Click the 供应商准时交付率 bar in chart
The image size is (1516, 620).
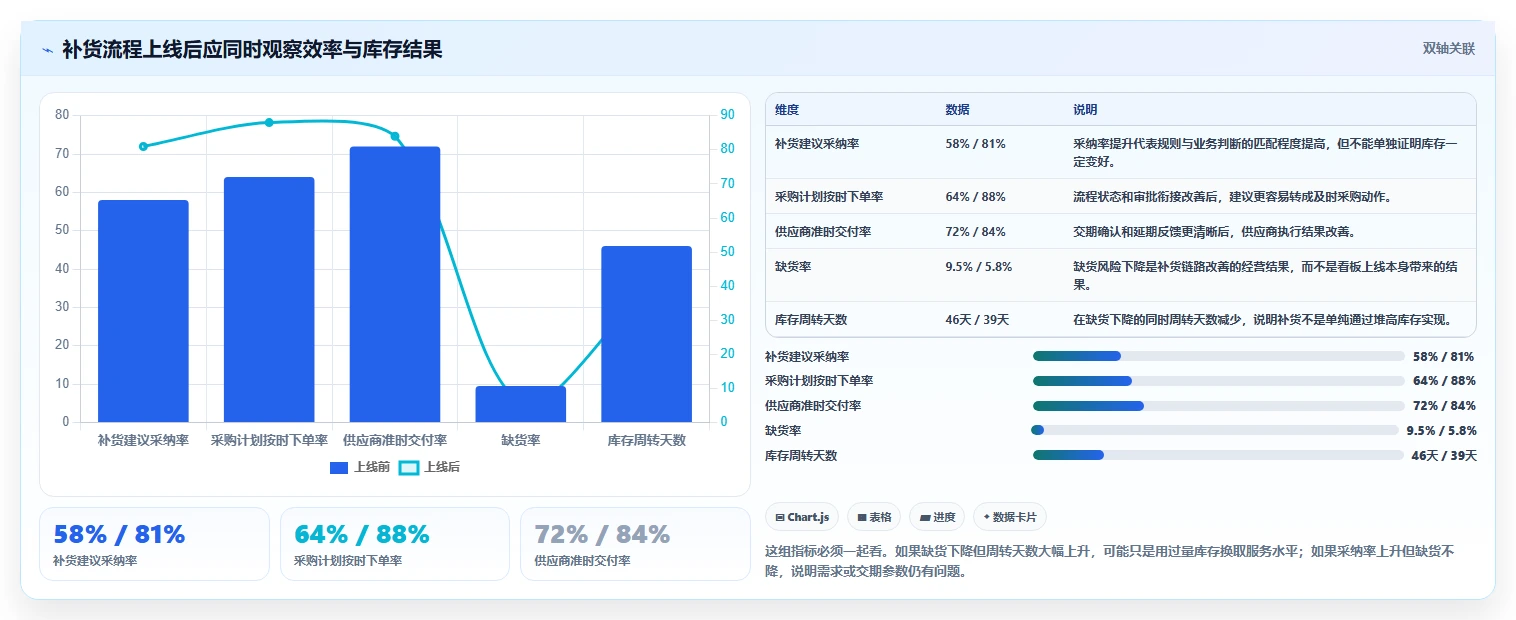click(395, 284)
